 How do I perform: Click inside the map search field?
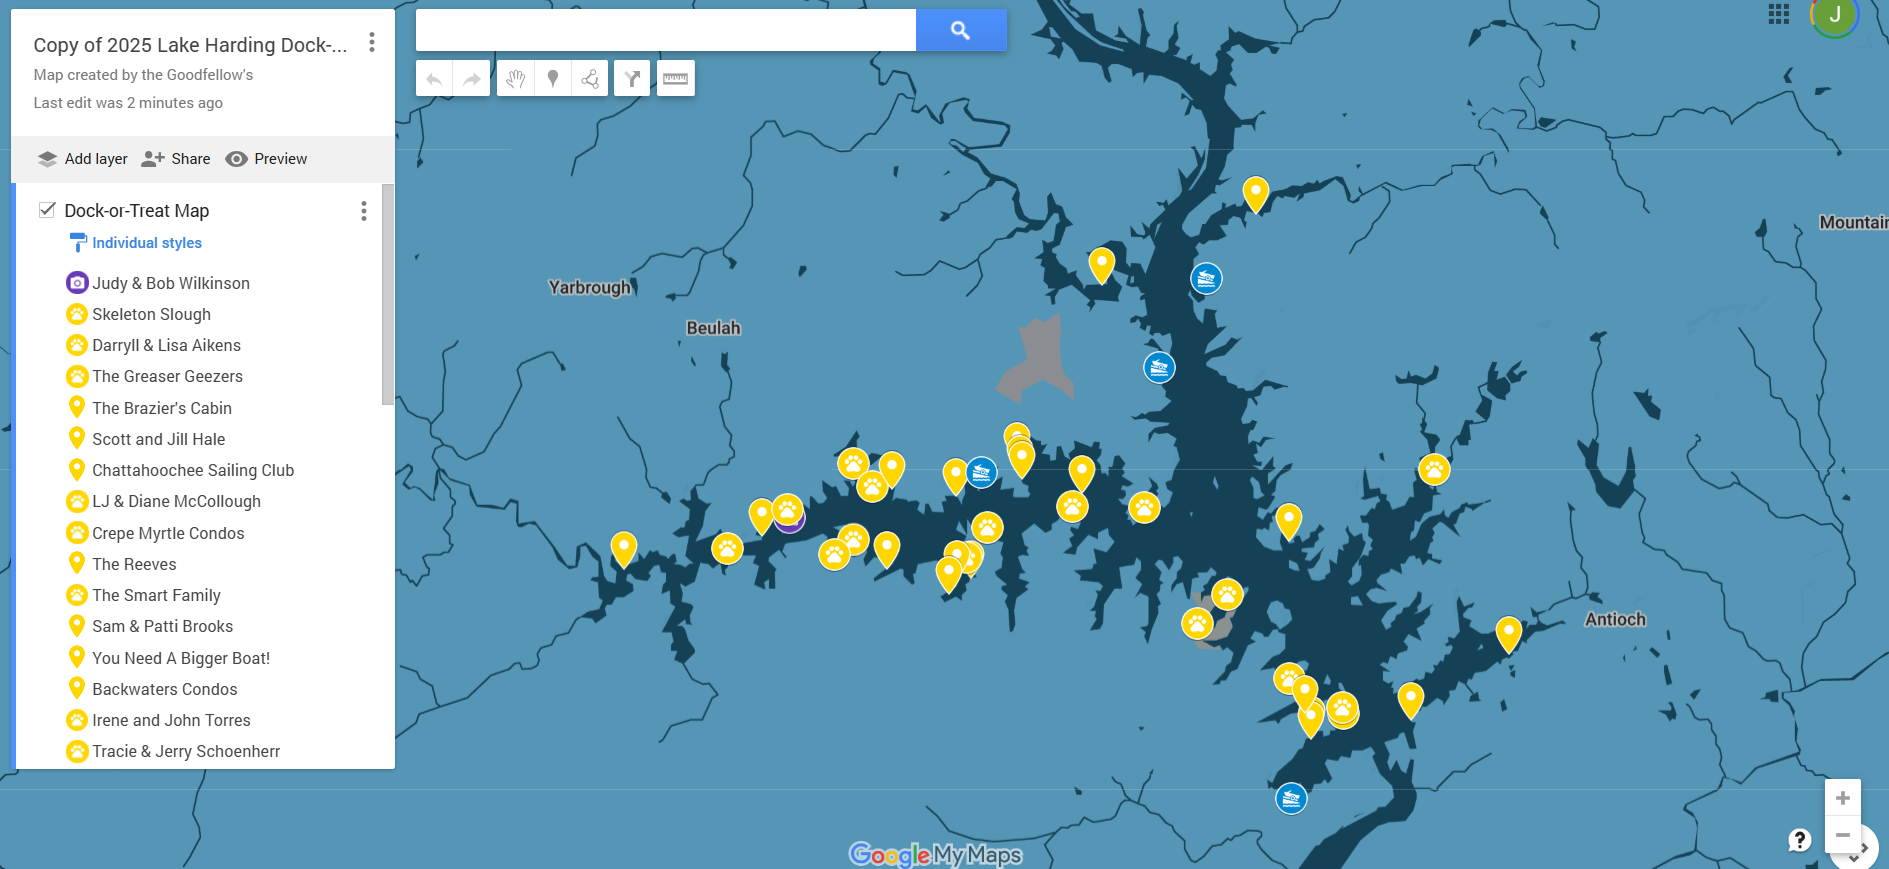point(665,31)
